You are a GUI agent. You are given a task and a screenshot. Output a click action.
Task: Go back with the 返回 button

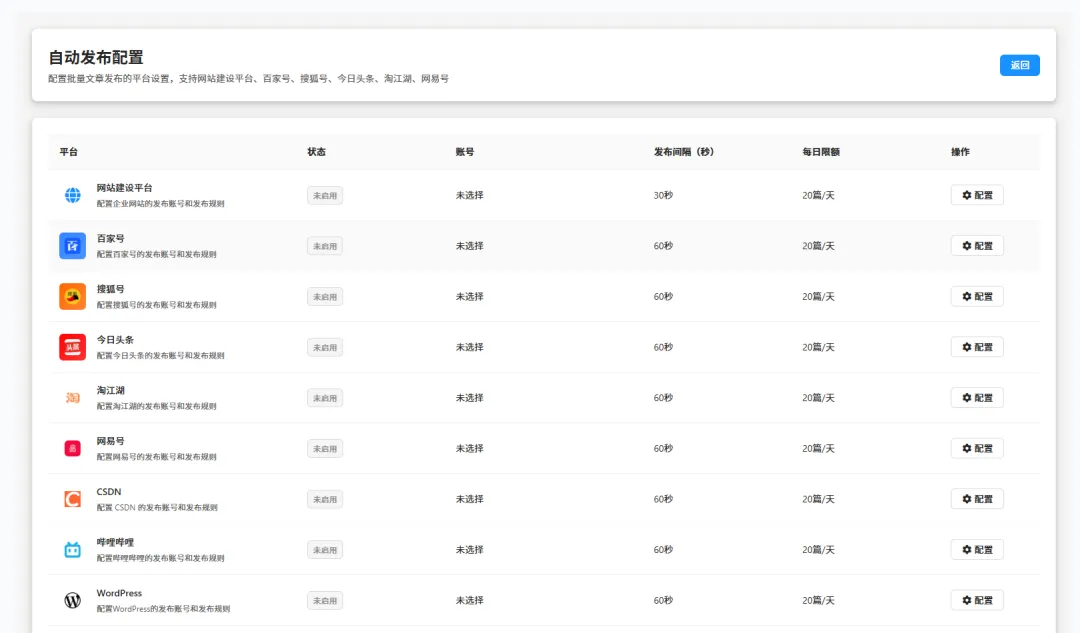click(1019, 65)
